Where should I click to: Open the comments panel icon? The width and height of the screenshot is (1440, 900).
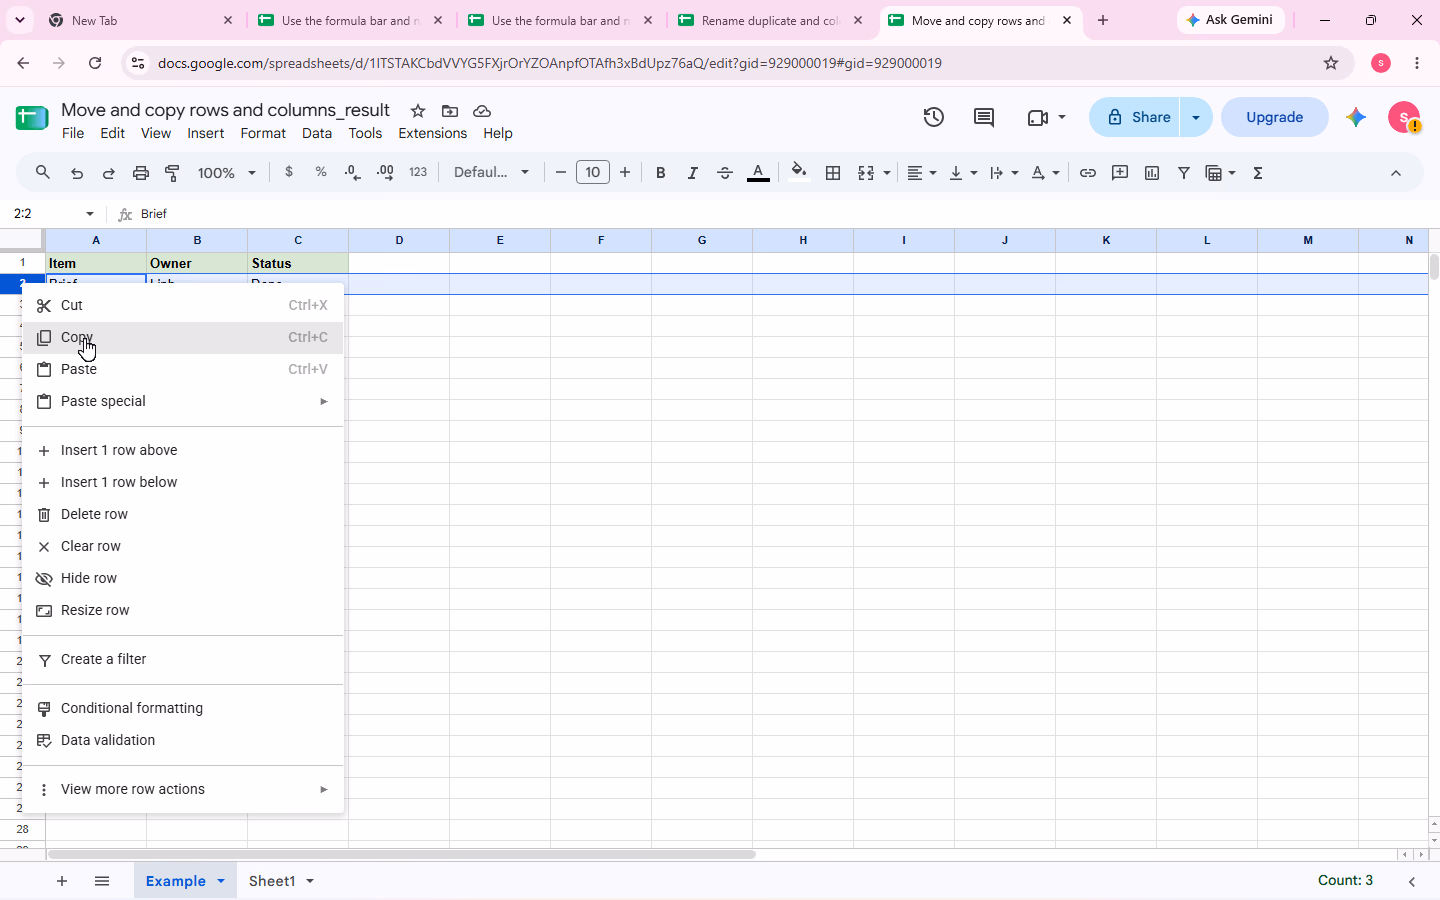coord(984,117)
